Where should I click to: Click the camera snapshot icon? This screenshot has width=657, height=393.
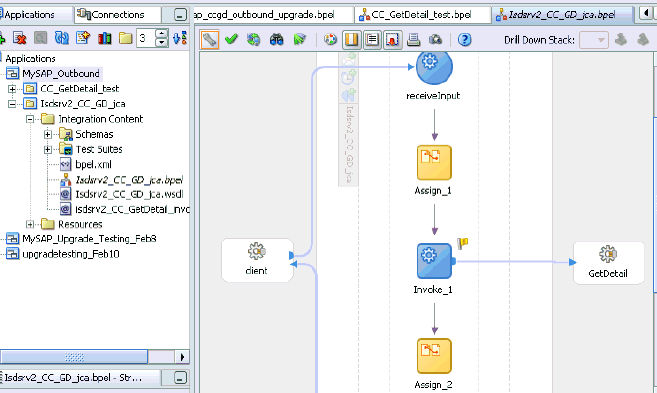pos(436,40)
